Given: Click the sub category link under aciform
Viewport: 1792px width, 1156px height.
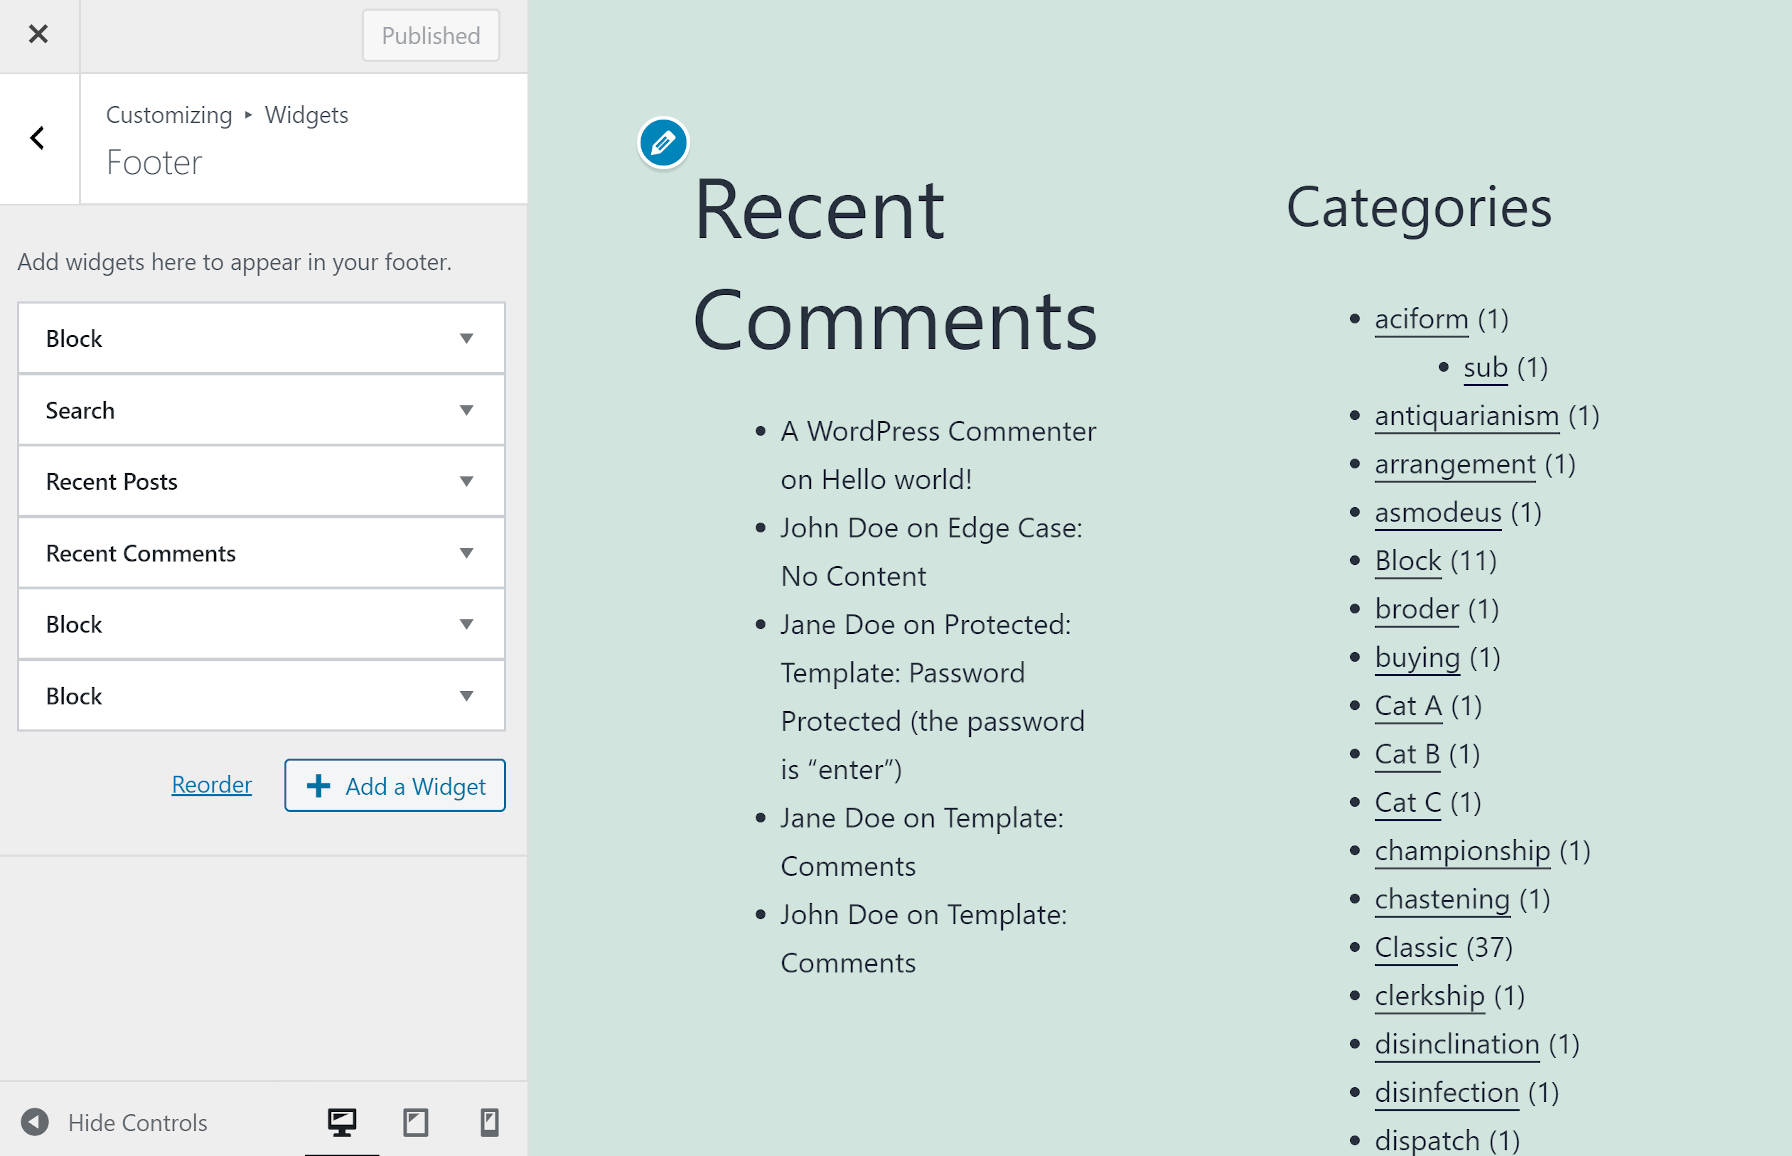Looking at the screenshot, I should [1485, 367].
